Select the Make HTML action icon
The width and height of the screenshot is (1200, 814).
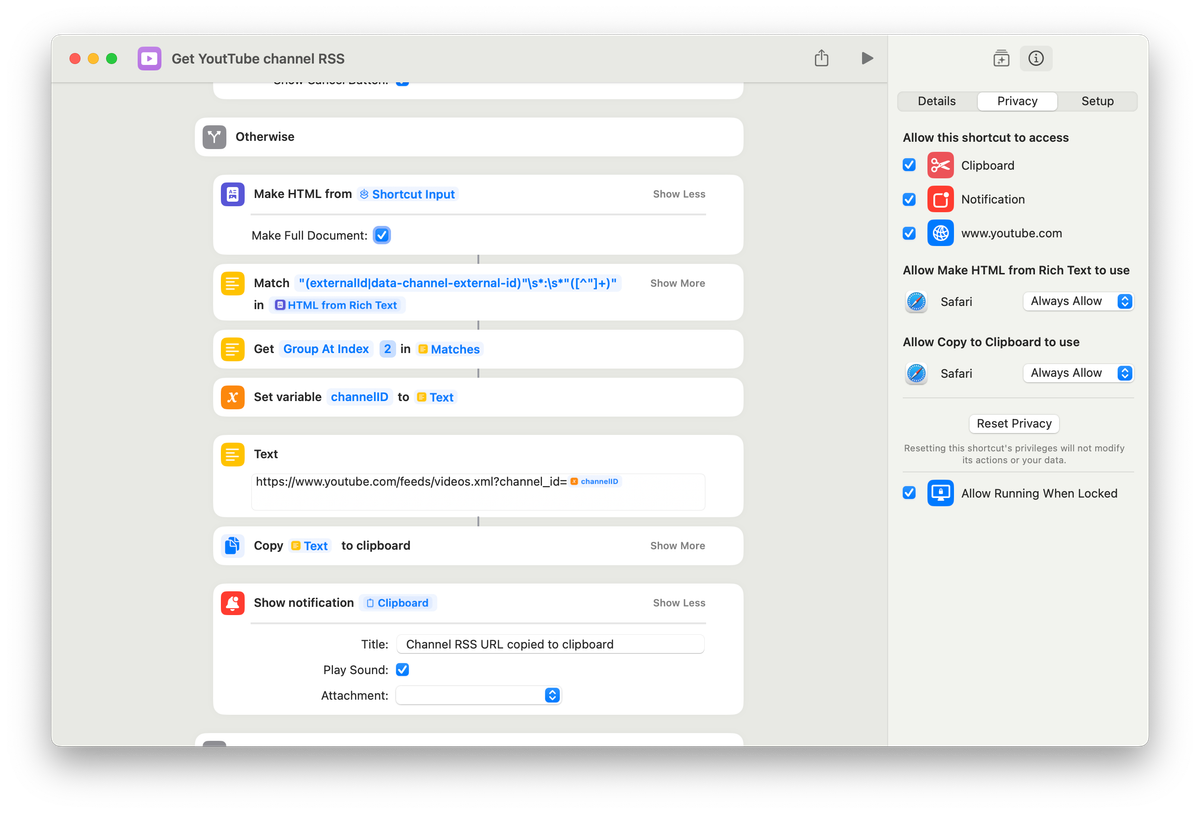coord(232,194)
